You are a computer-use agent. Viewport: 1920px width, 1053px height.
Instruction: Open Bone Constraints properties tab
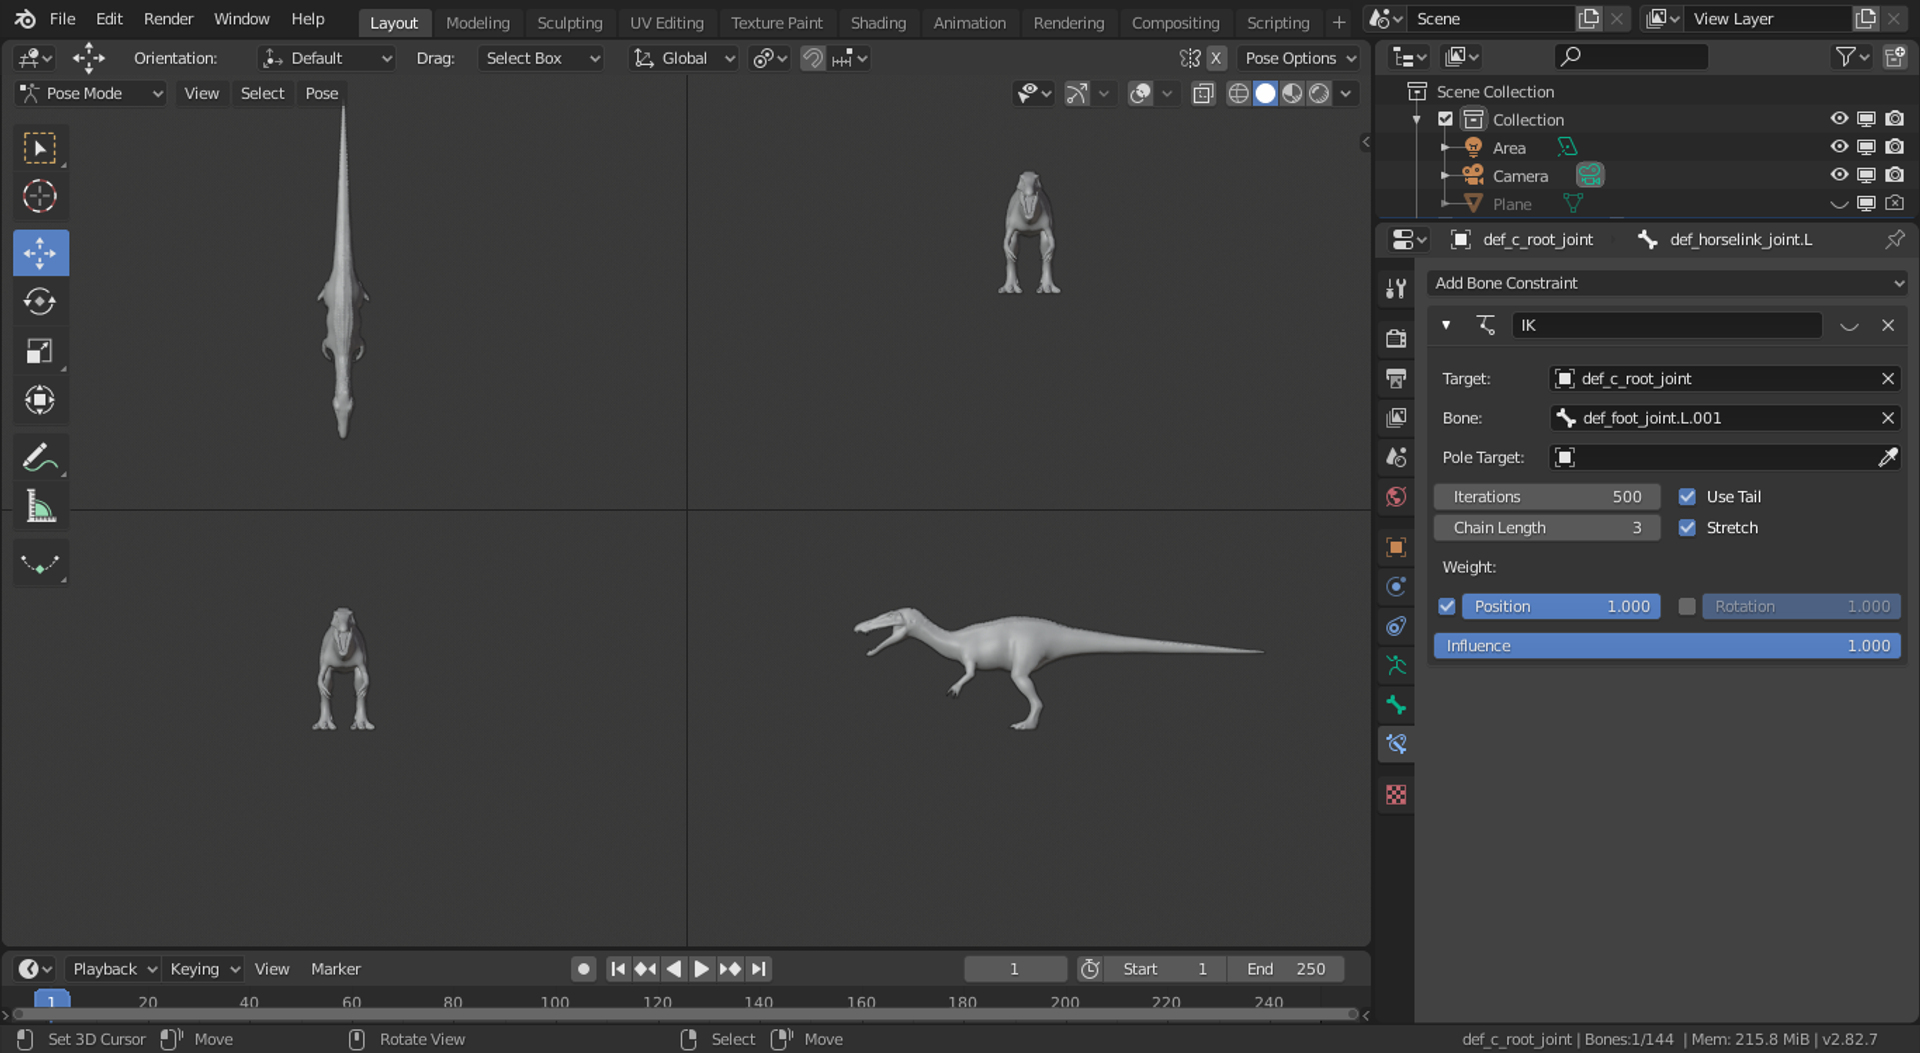(1396, 744)
